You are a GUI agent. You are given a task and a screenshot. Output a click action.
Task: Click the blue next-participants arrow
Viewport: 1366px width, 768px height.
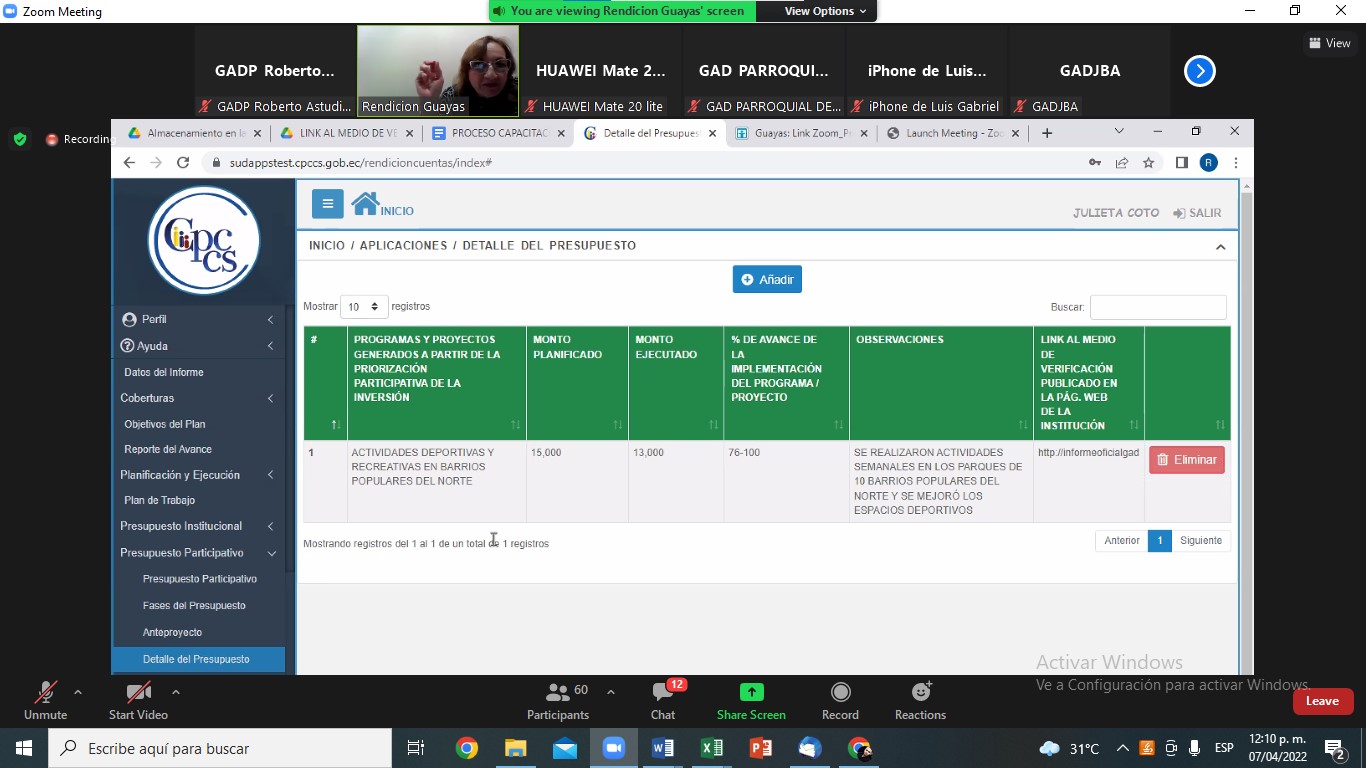tap(1199, 71)
